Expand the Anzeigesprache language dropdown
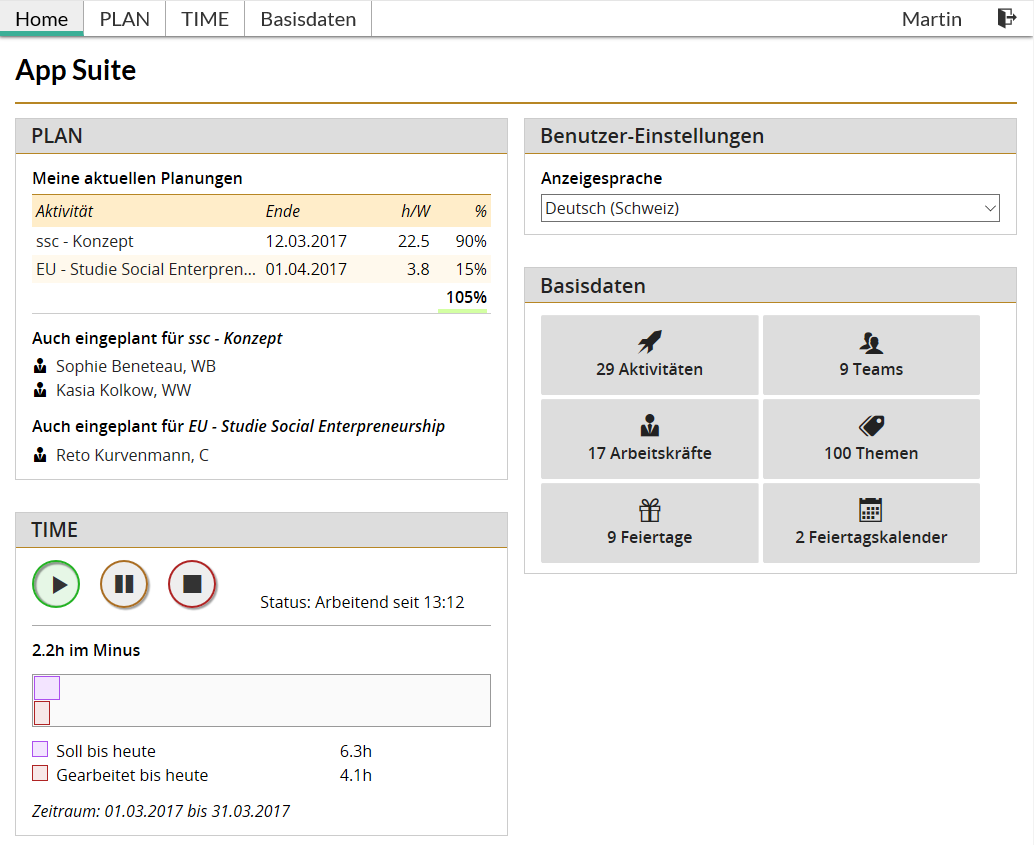The height and width of the screenshot is (845, 1034). point(770,208)
